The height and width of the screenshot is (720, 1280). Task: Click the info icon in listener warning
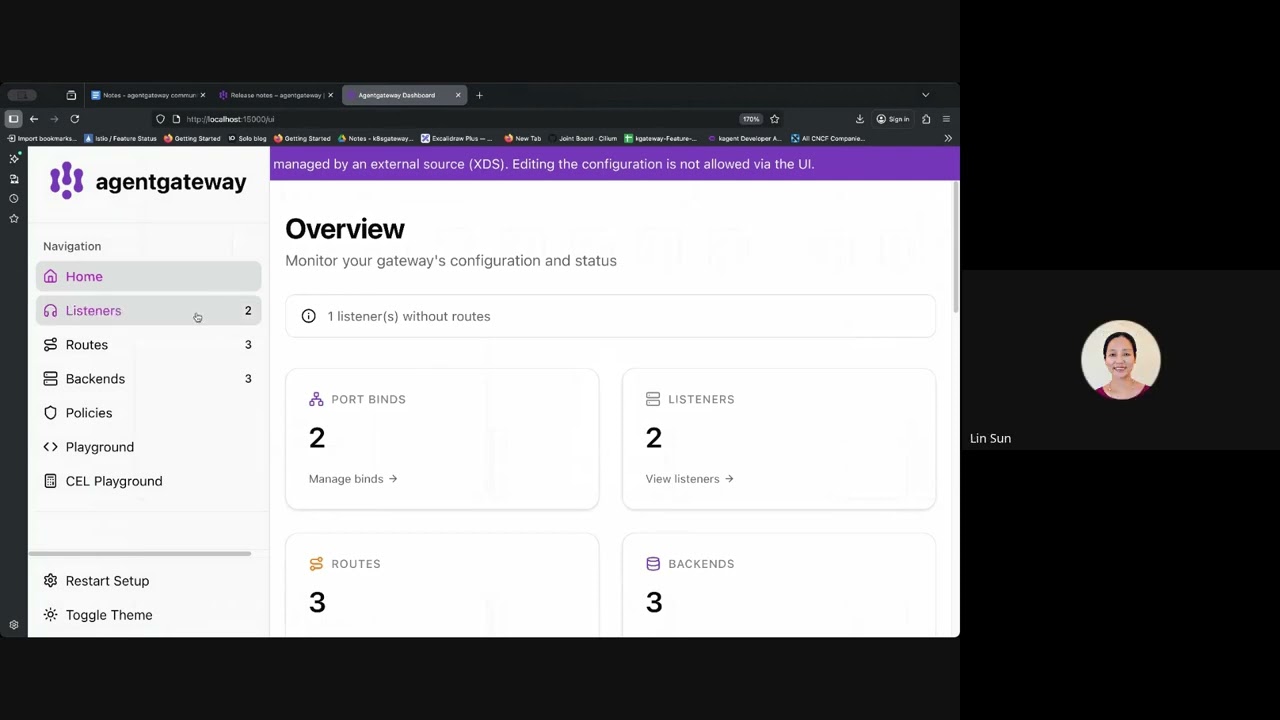tap(308, 316)
